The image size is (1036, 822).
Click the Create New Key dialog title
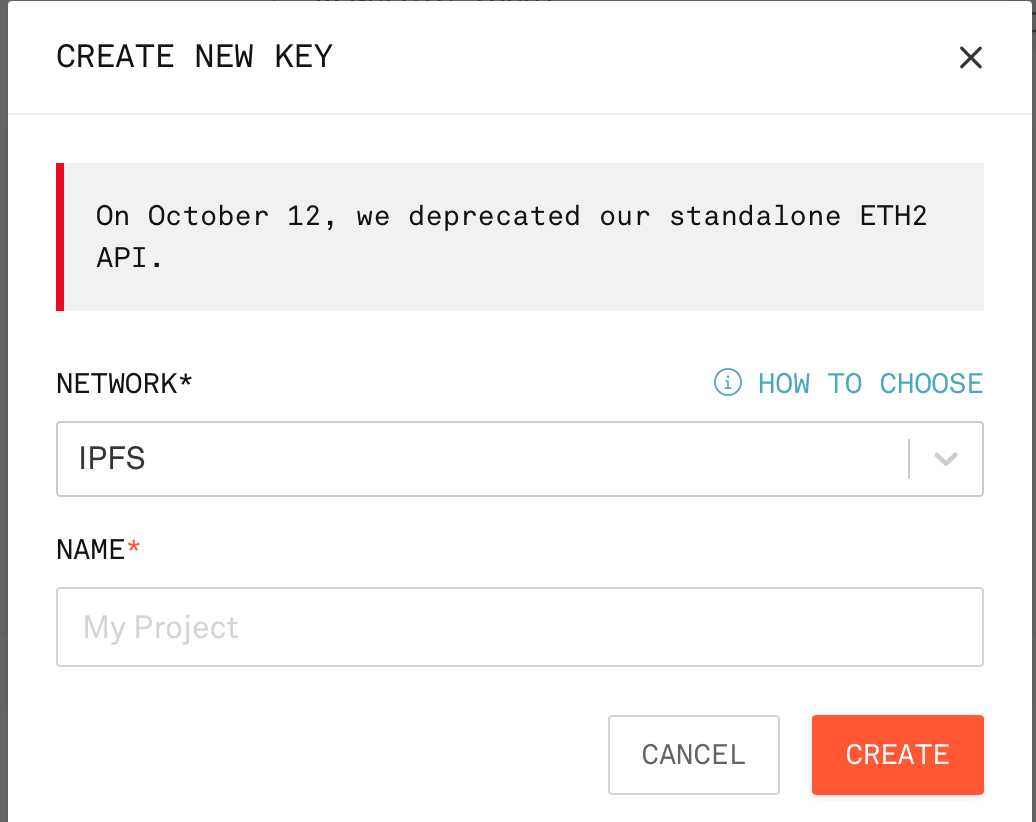pyautogui.click(x=194, y=57)
